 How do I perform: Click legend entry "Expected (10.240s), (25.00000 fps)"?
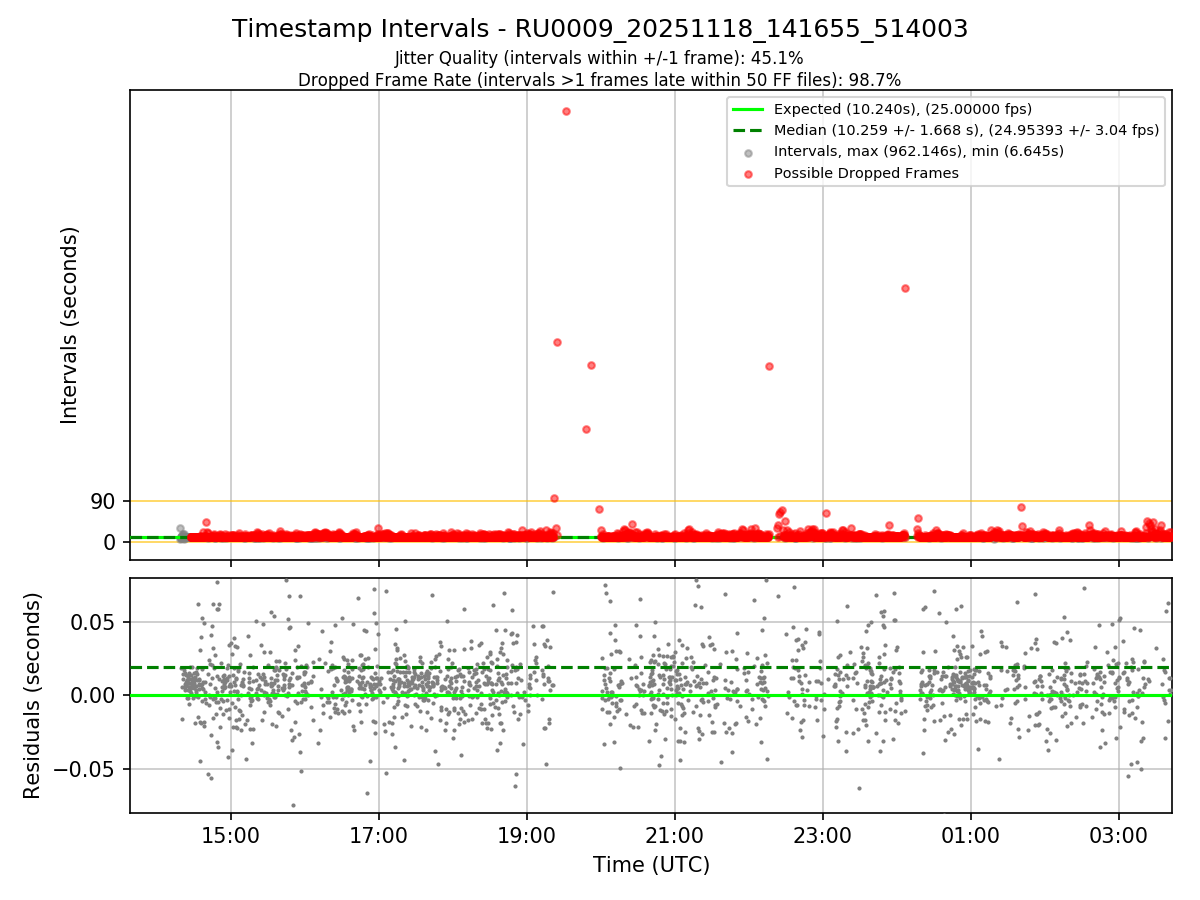[903, 109]
